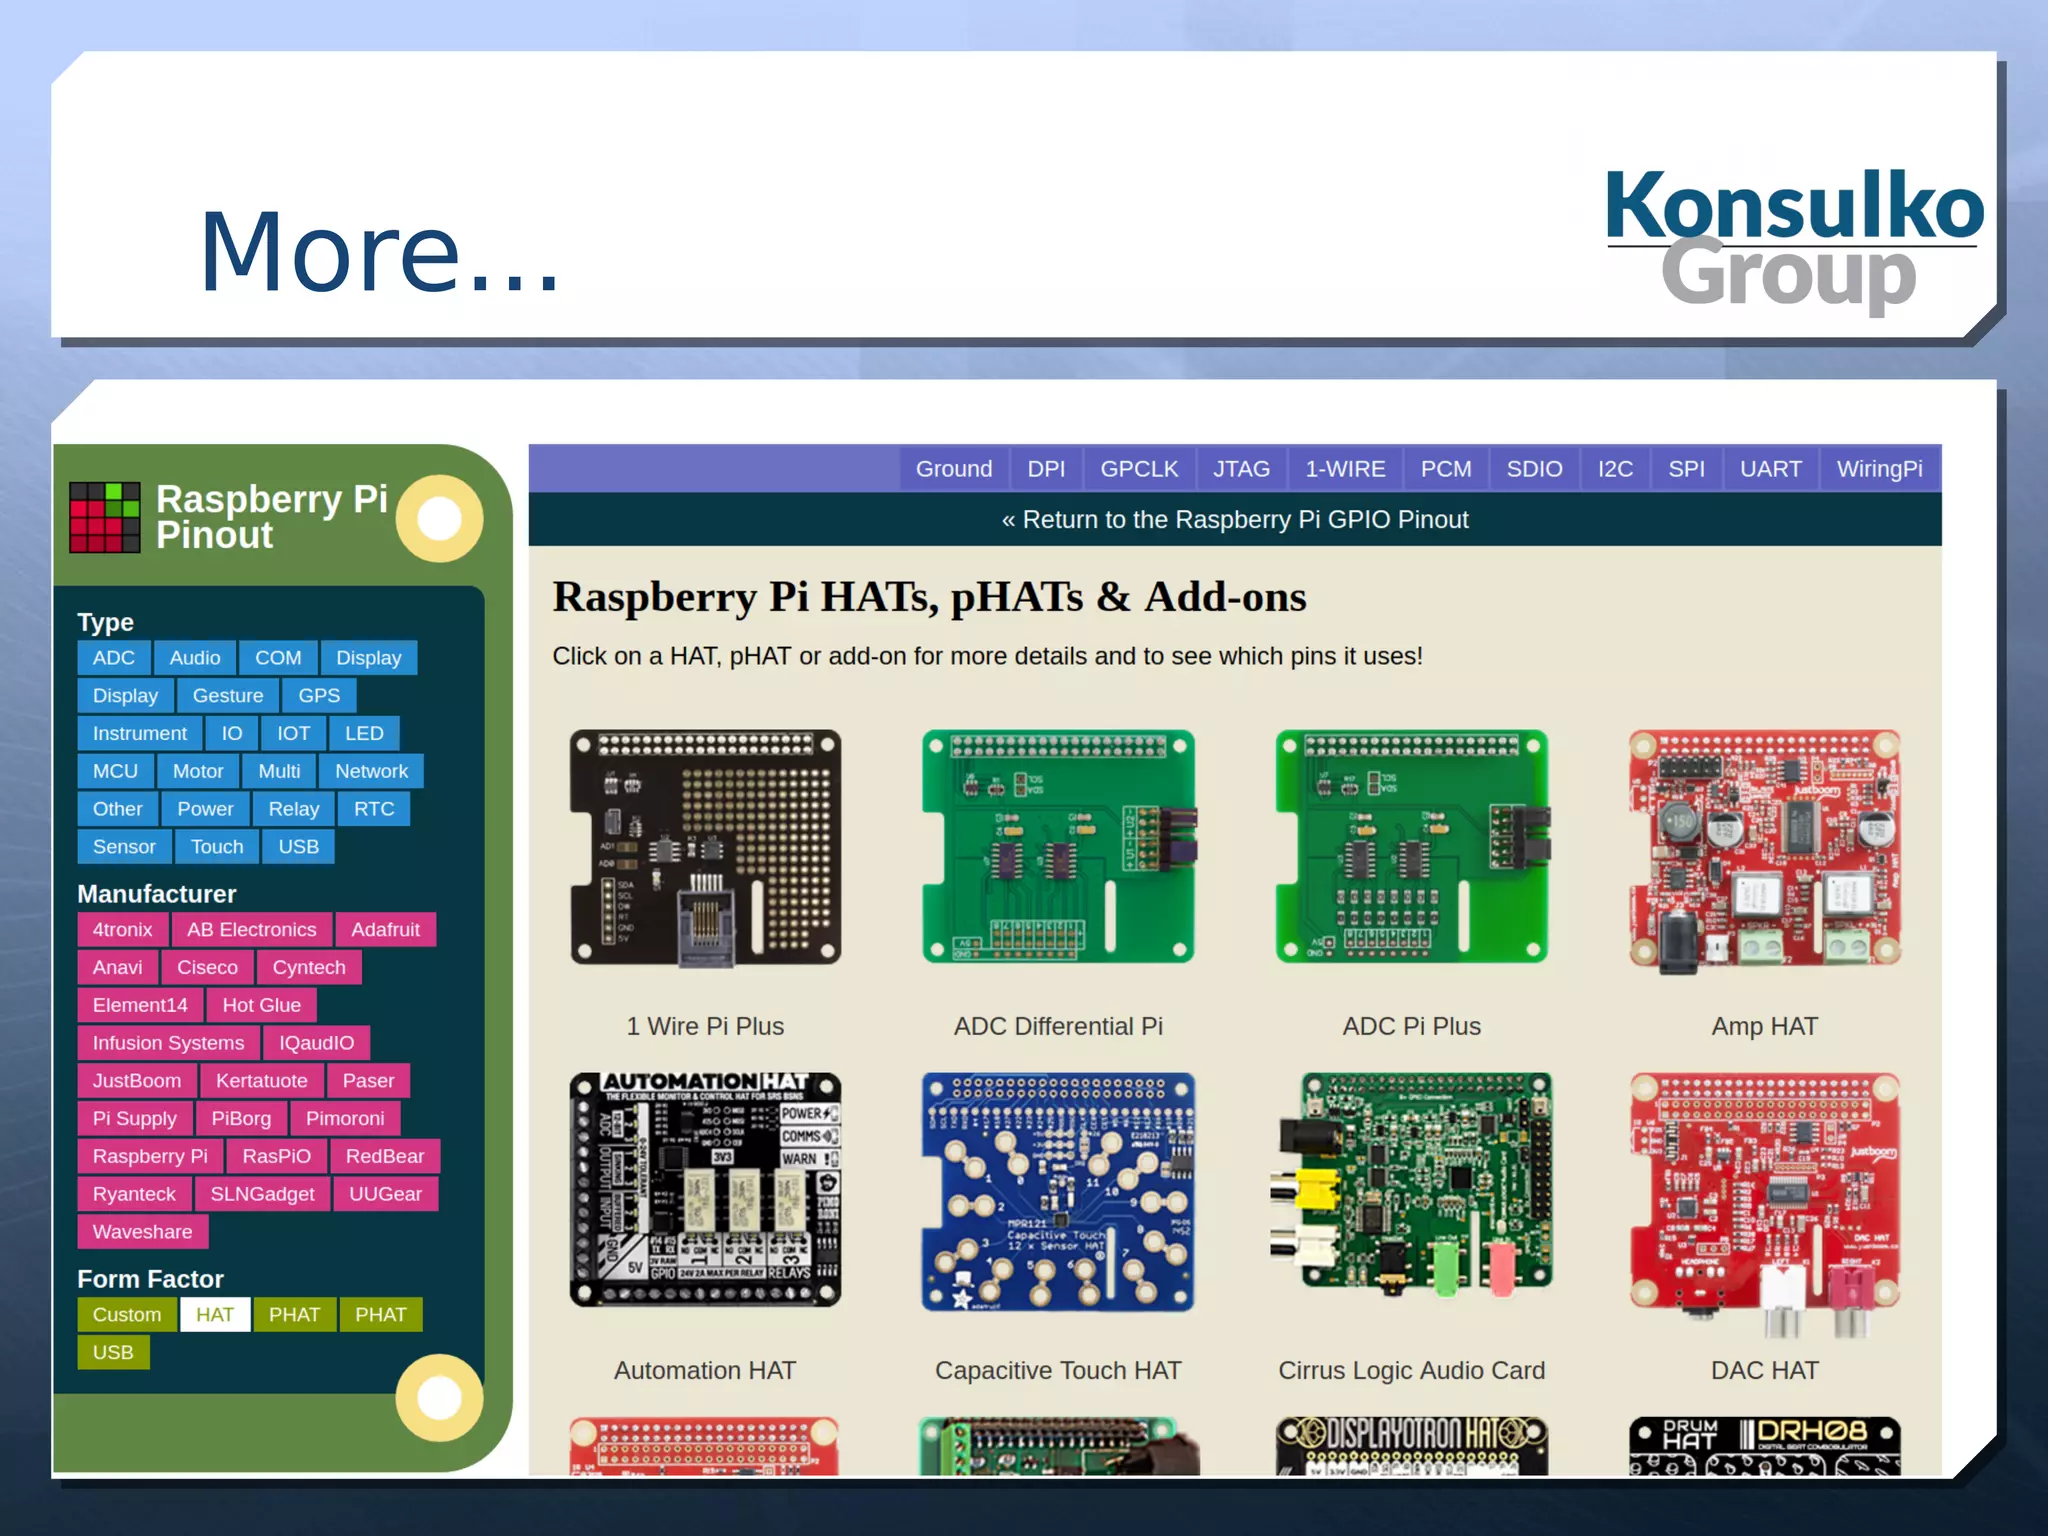Select the SDIO tab

pos(1534,469)
